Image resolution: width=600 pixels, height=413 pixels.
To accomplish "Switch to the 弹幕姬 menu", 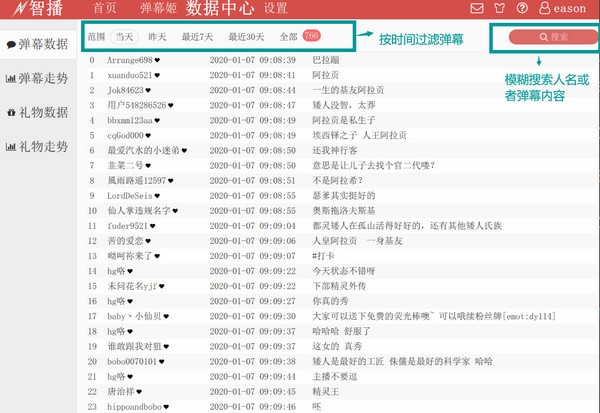I will point(158,9).
